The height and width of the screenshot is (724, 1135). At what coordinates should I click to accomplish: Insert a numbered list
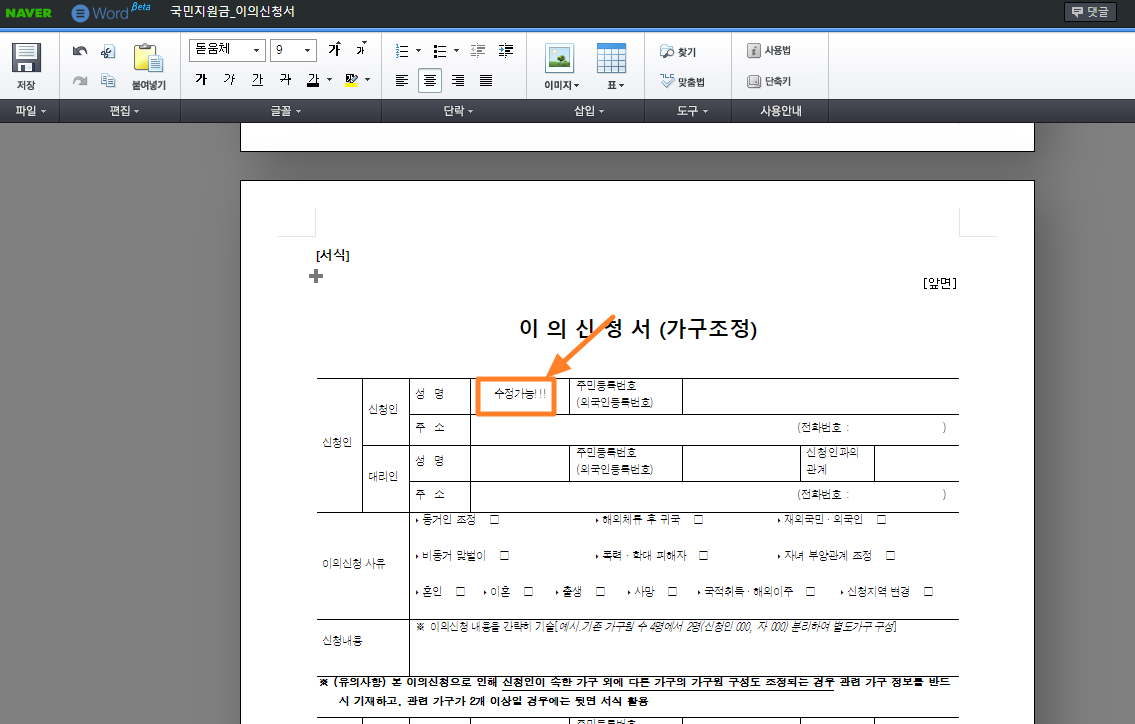coord(402,51)
